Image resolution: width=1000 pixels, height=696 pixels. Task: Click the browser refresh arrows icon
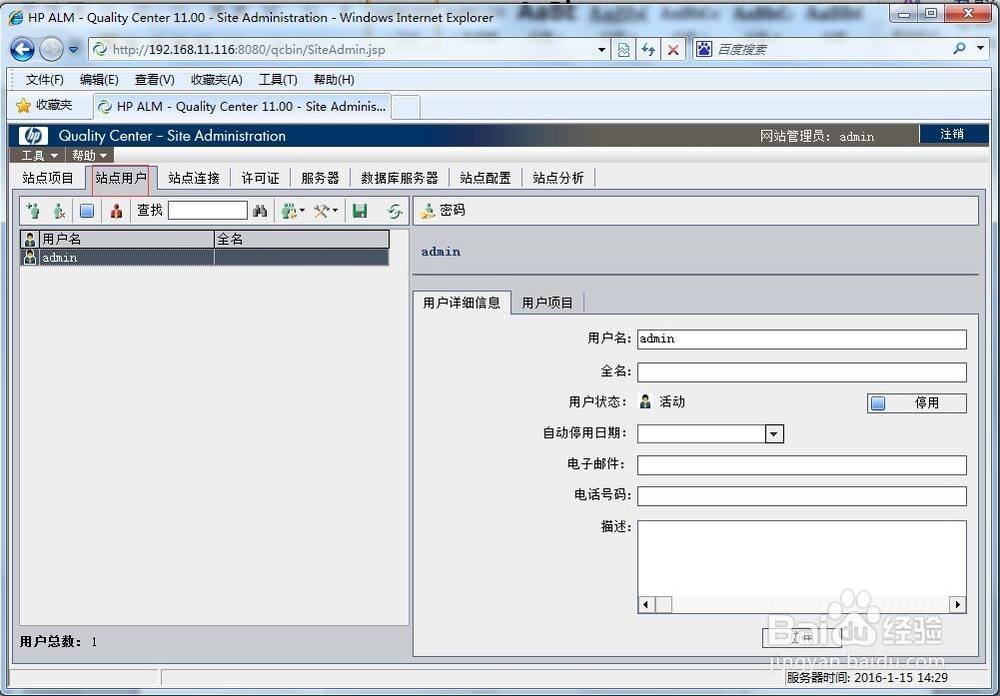tap(649, 49)
